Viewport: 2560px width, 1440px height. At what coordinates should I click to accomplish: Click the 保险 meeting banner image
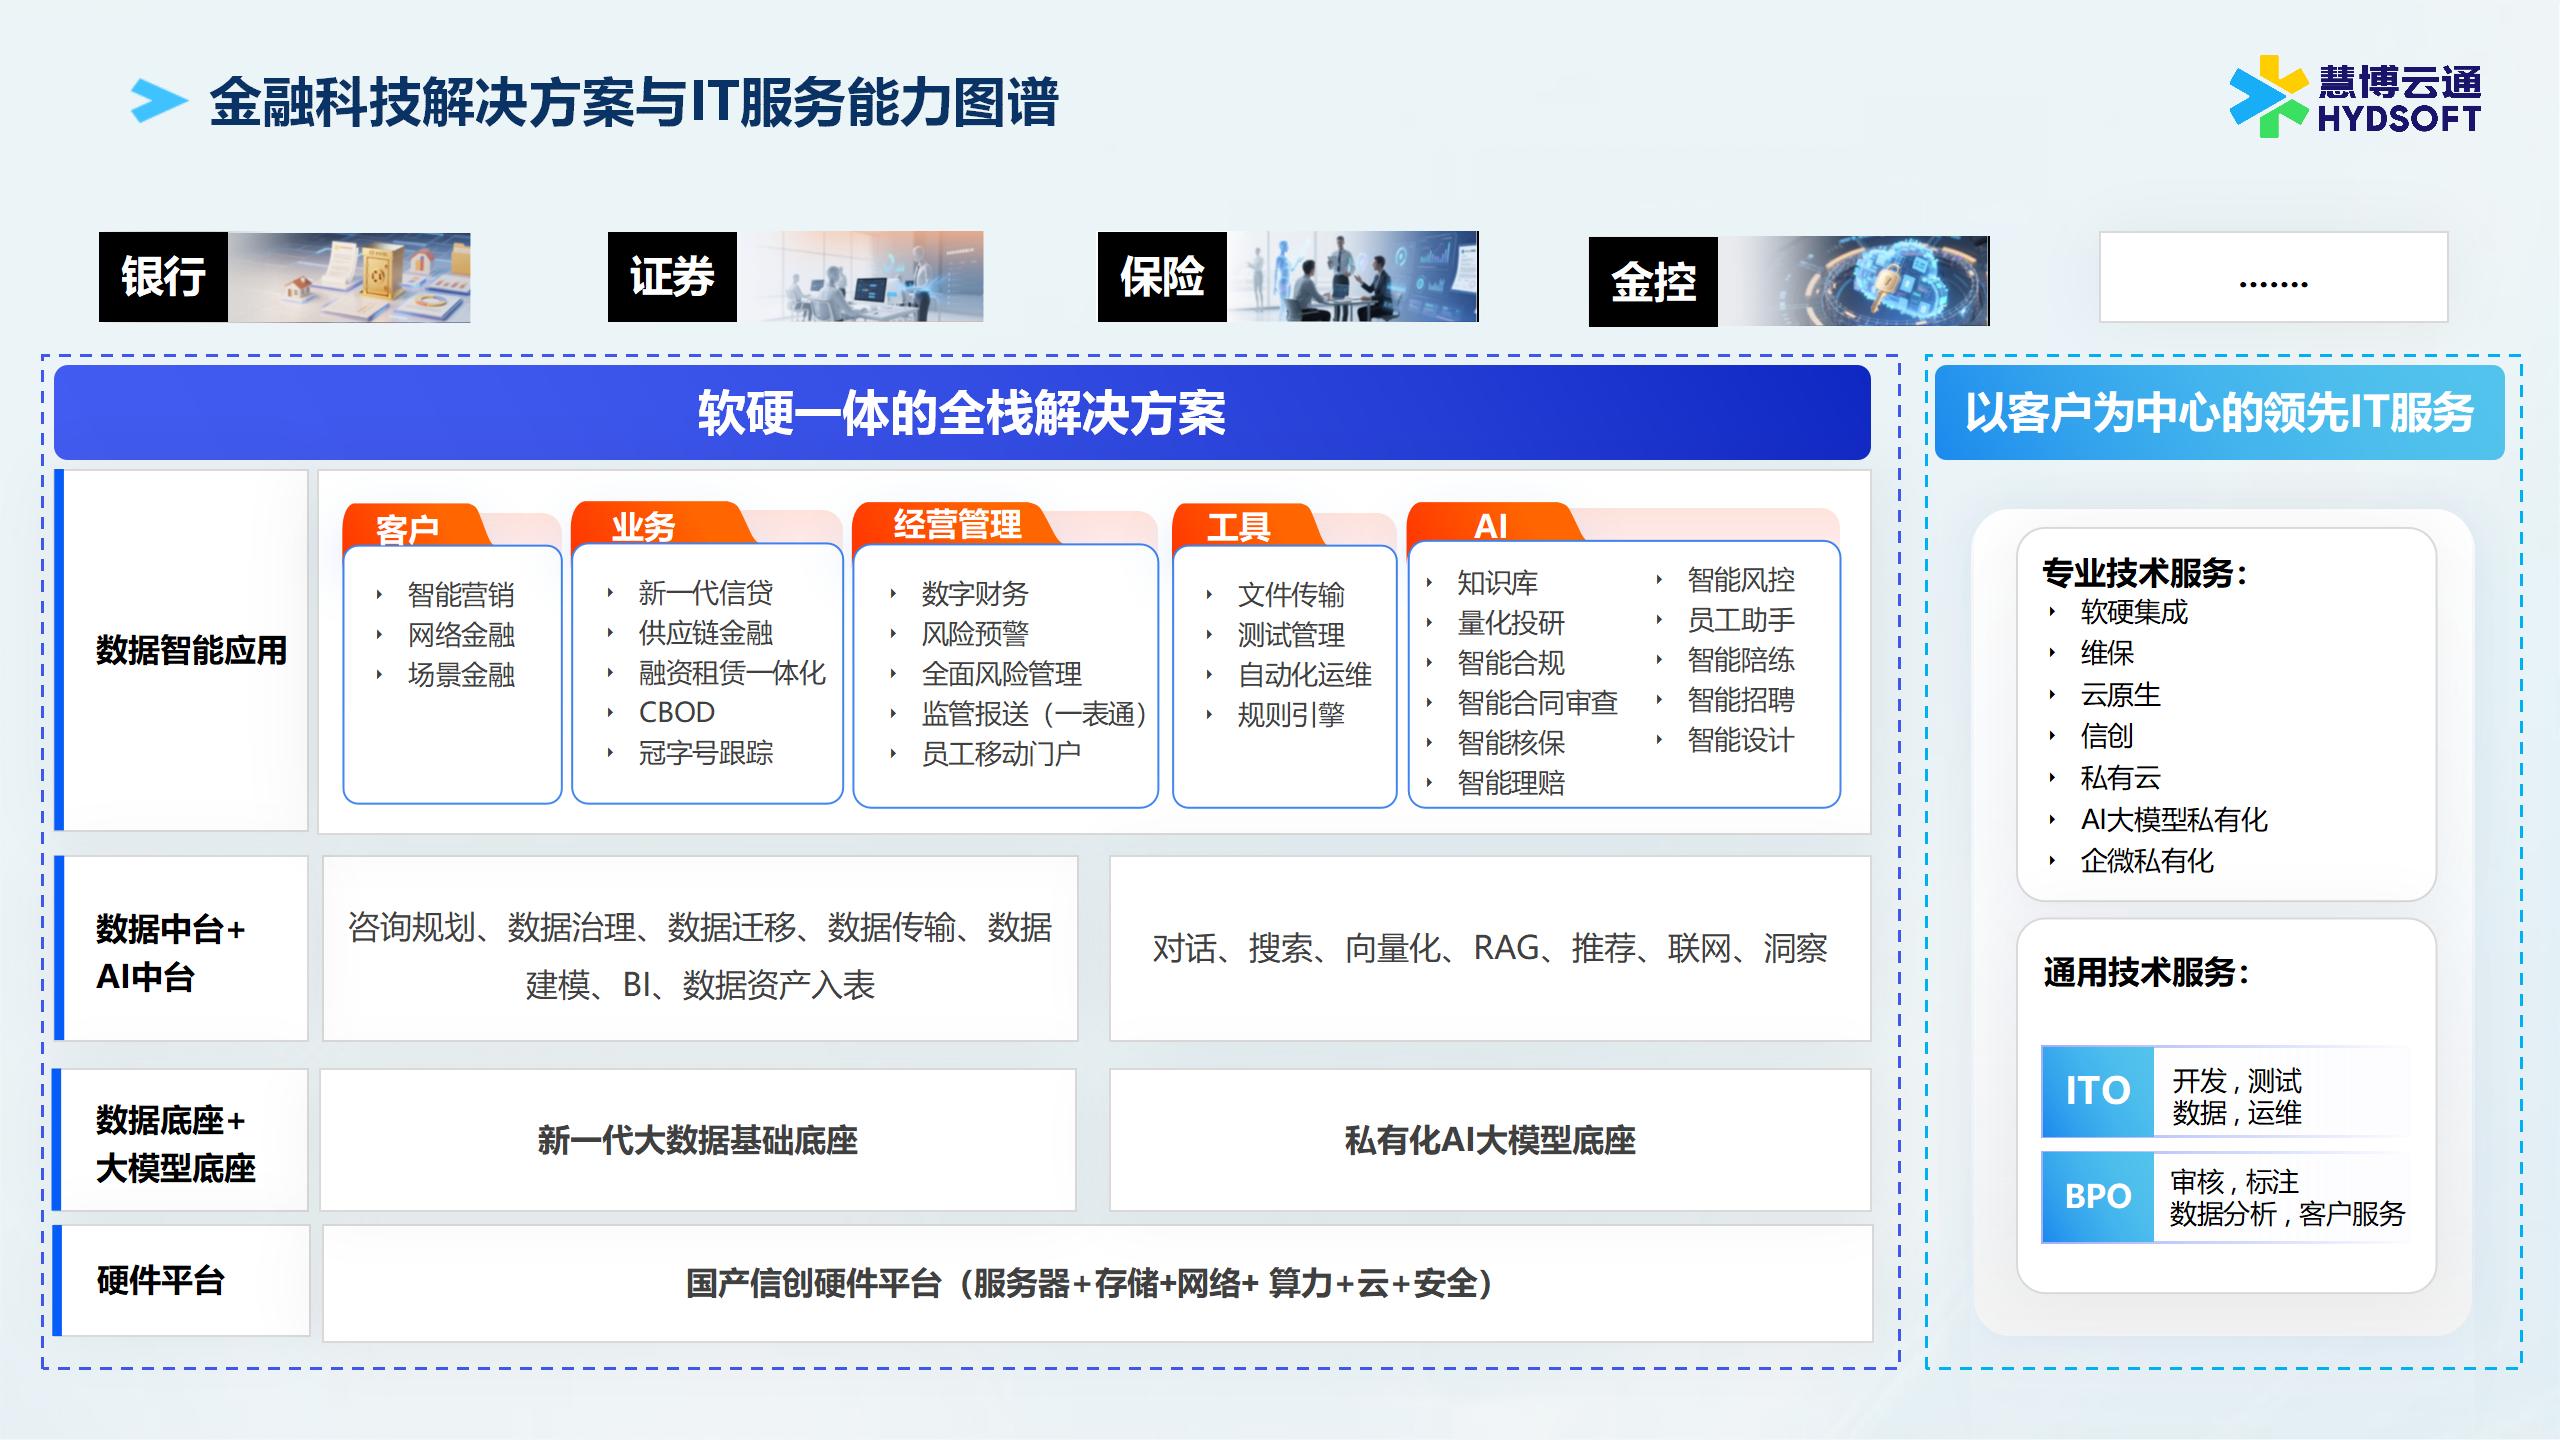1352,277
